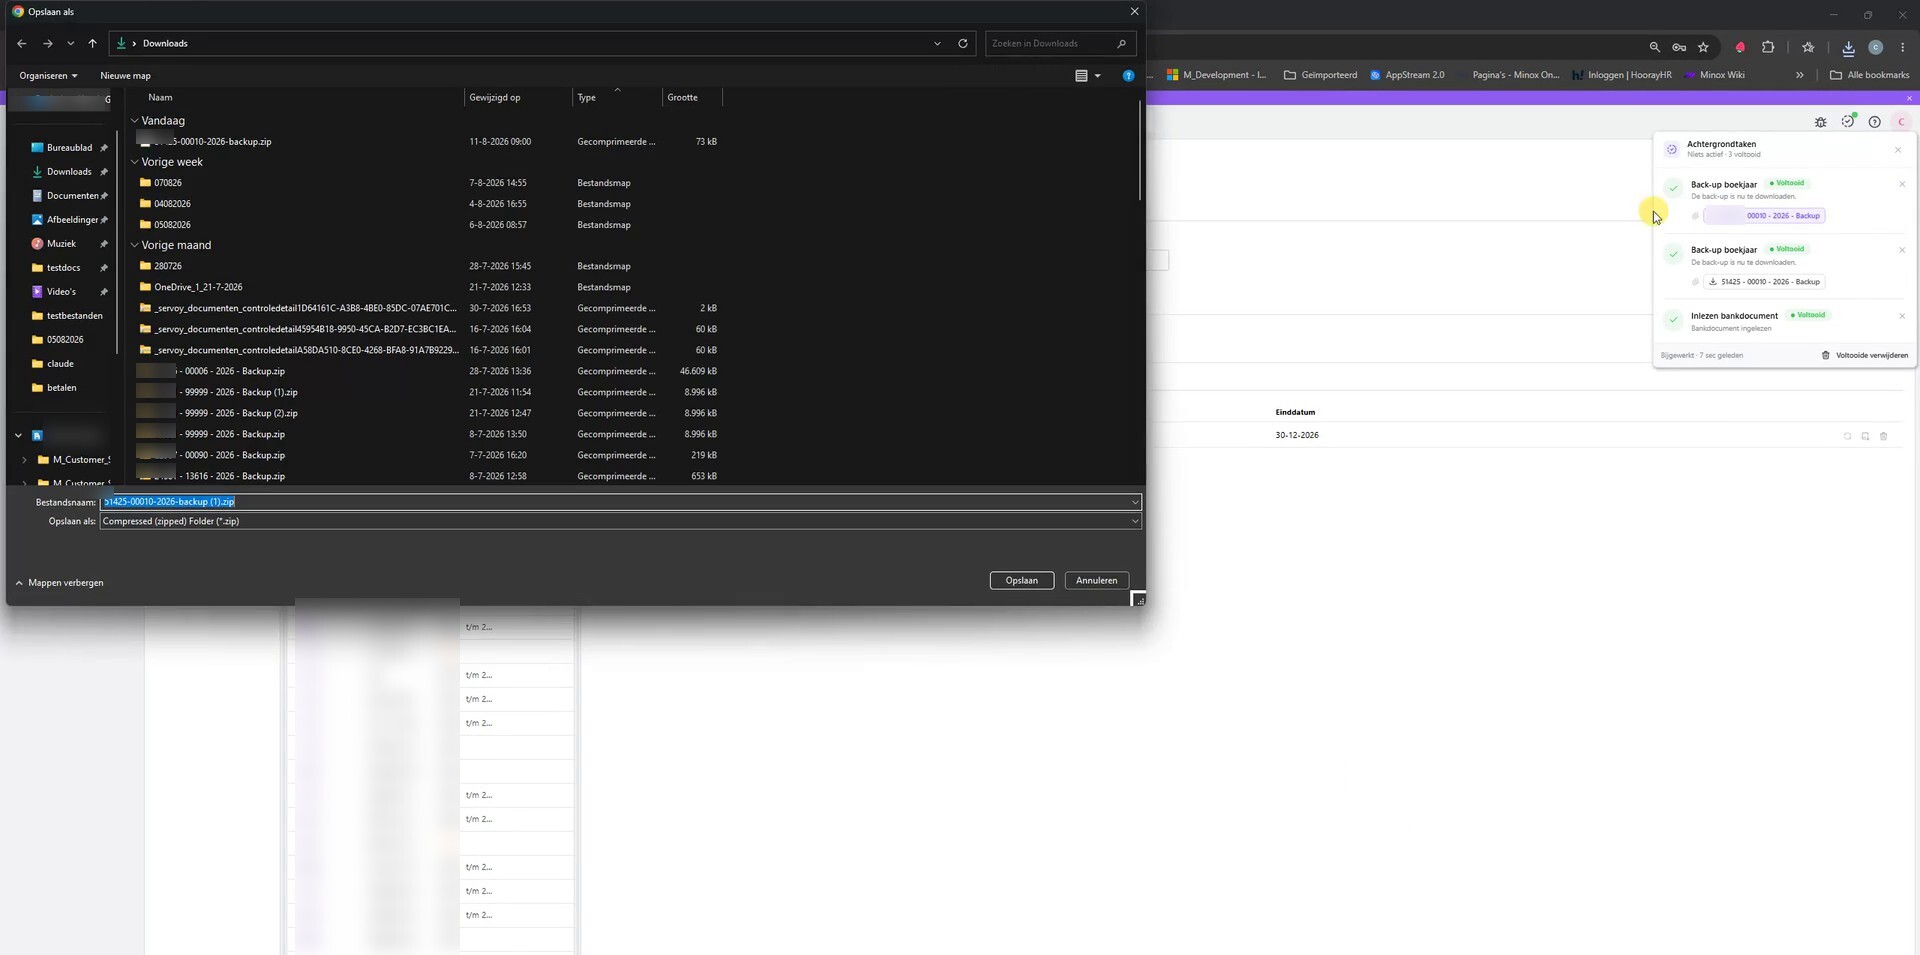Click the Zoeken in Downloads search field
This screenshot has height=955, width=1920.
1060,44
